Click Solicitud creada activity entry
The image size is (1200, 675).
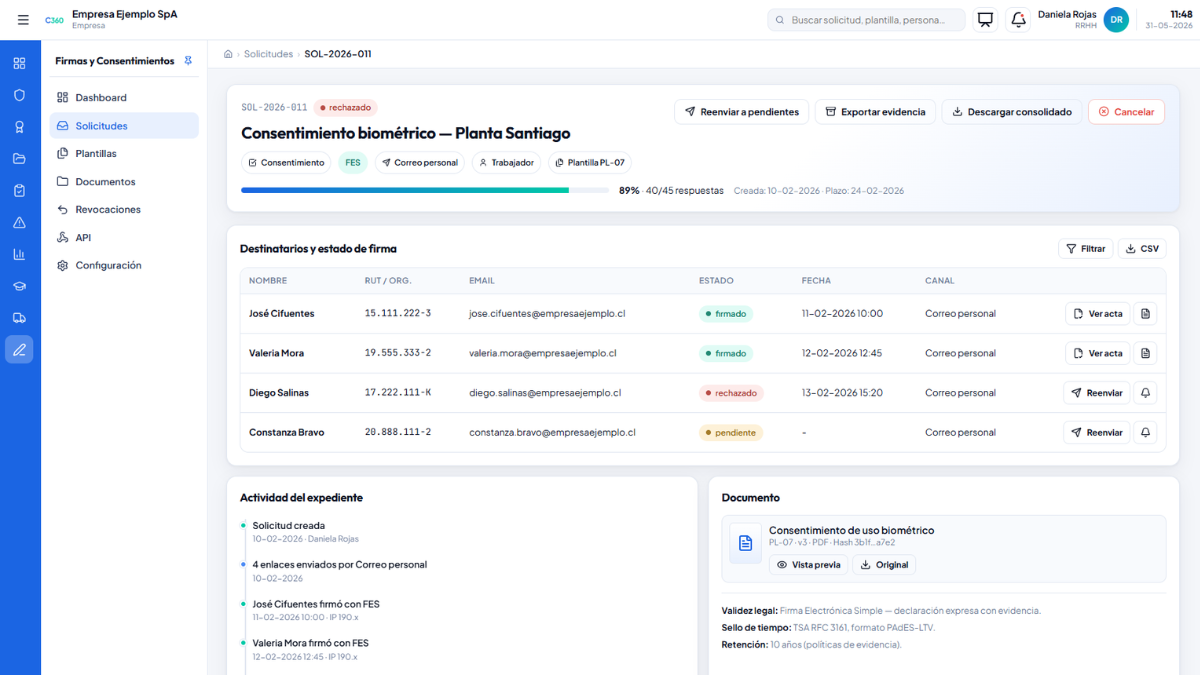click(289, 526)
